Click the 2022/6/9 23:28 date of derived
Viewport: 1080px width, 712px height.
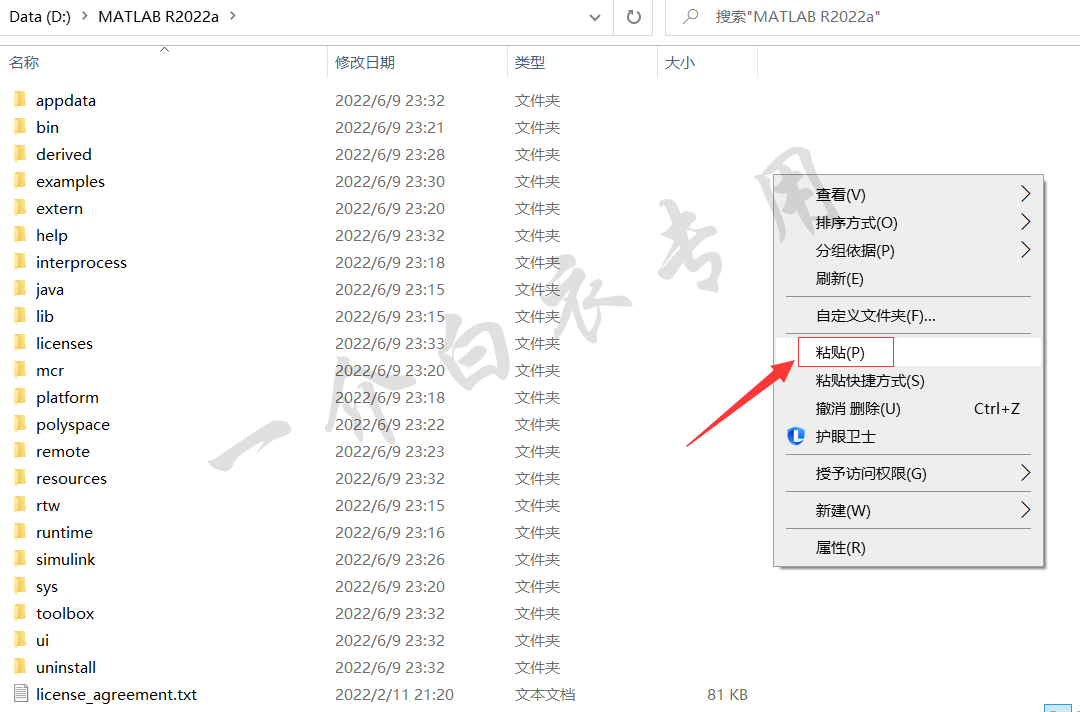[390, 154]
